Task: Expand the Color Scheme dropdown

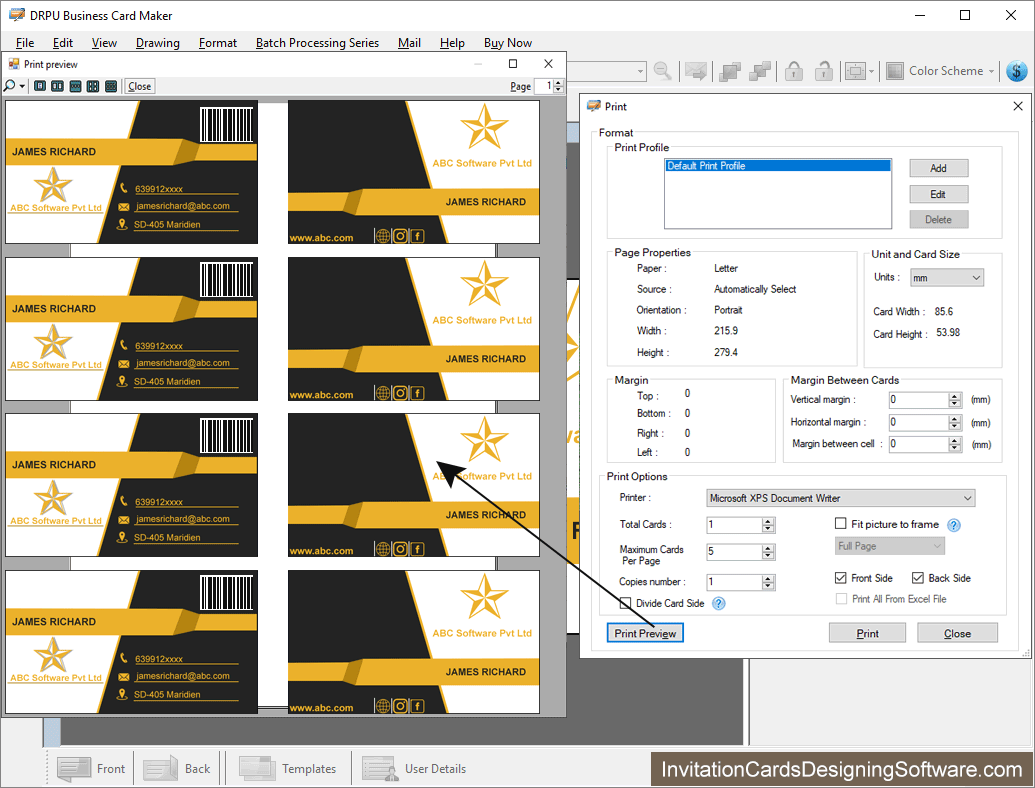Action: [991, 71]
